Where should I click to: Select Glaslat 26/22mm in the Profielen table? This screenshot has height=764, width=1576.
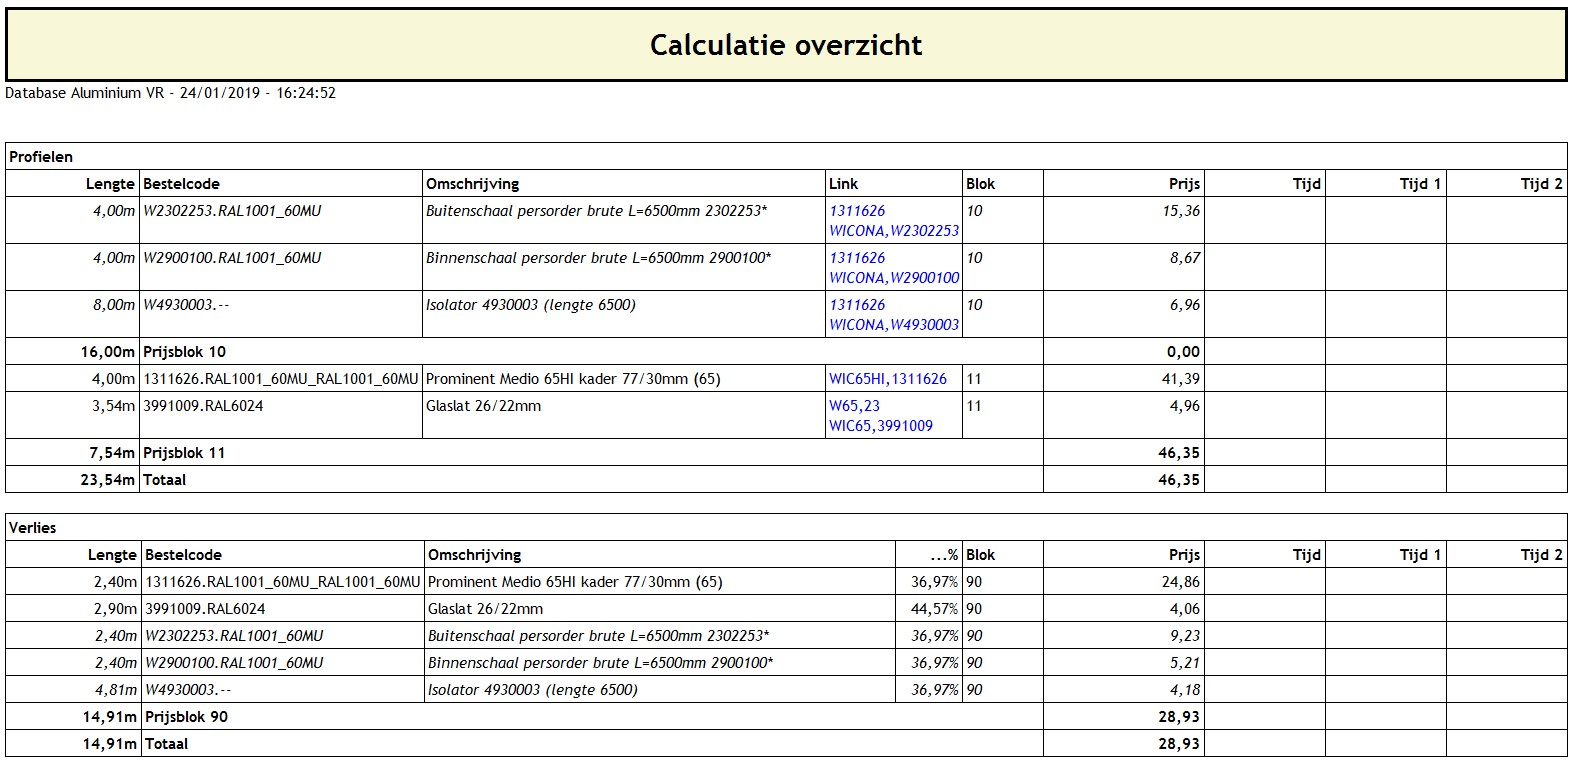(x=483, y=406)
